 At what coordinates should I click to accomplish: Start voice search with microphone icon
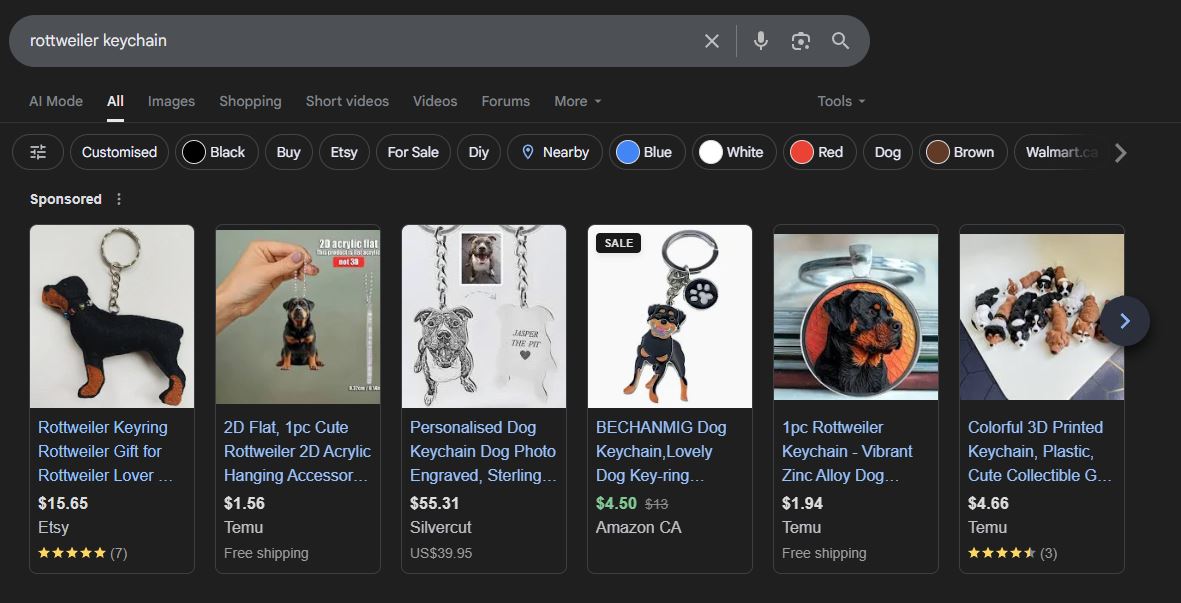tap(761, 41)
